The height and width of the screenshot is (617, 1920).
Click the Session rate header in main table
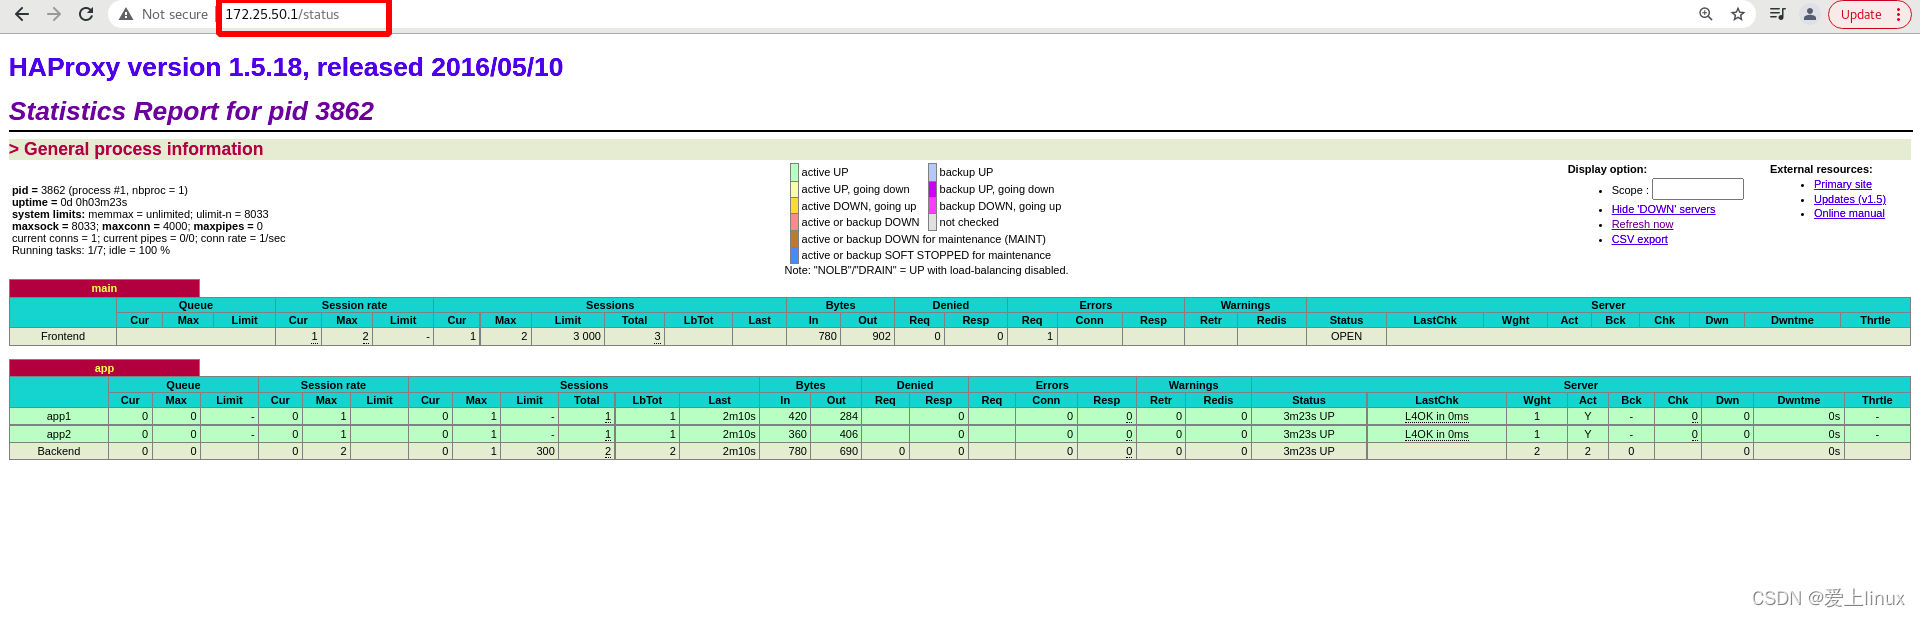point(354,305)
